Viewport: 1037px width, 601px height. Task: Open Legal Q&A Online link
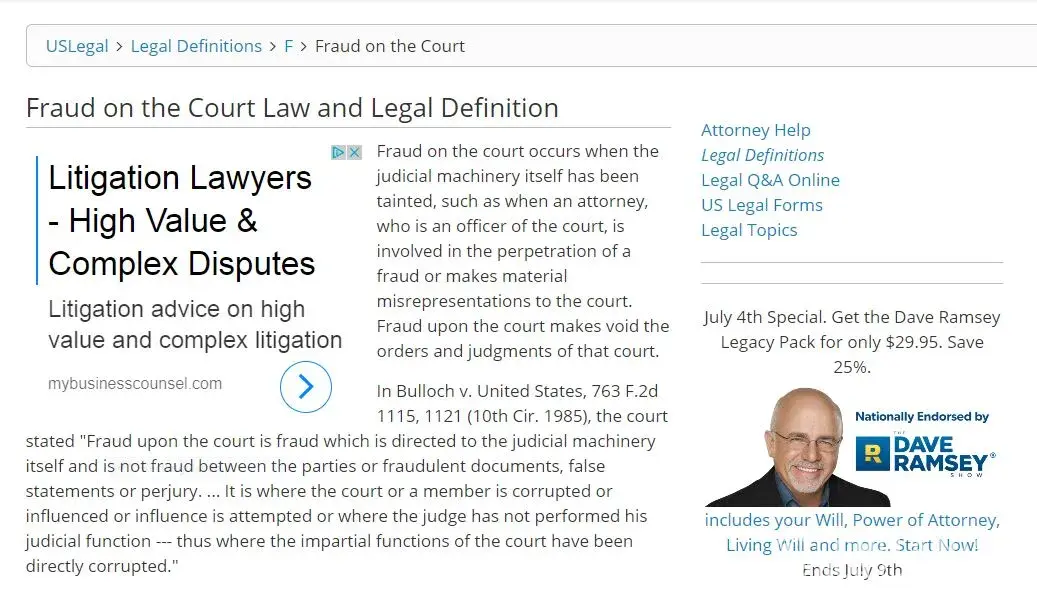pyautogui.click(x=770, y=180)
